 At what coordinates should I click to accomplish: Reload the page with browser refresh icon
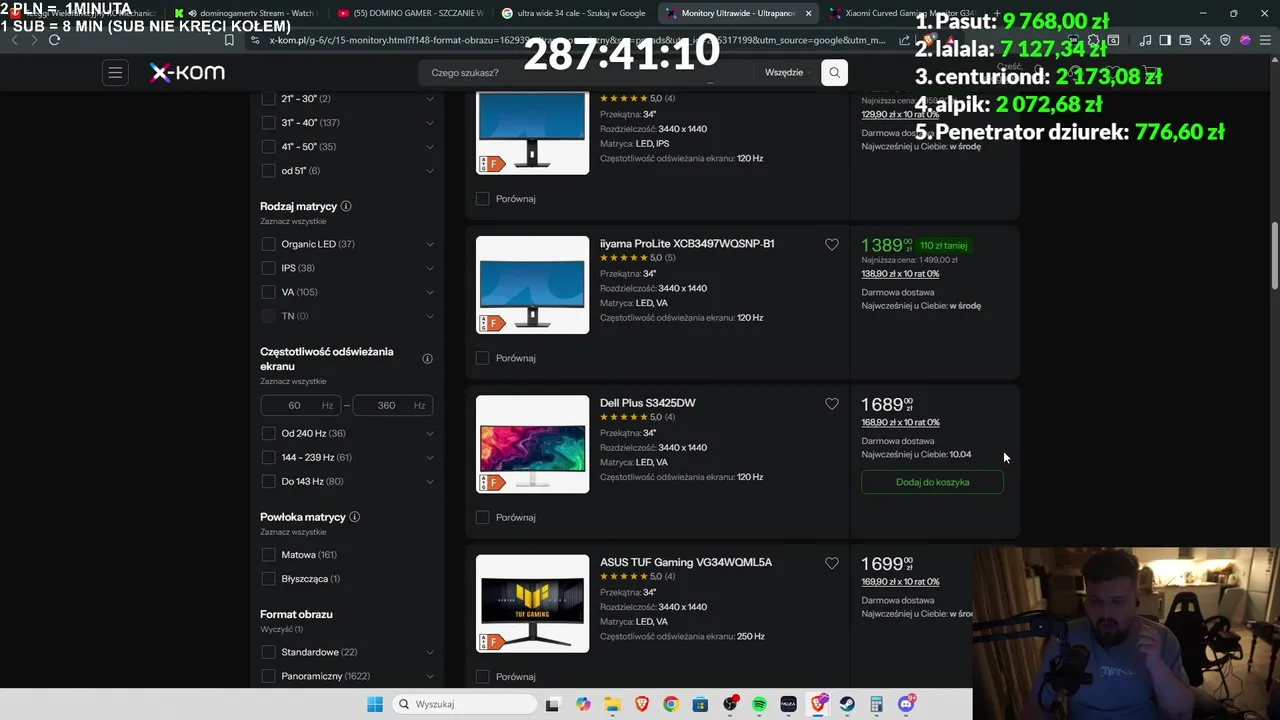click(x=54, y=40)
